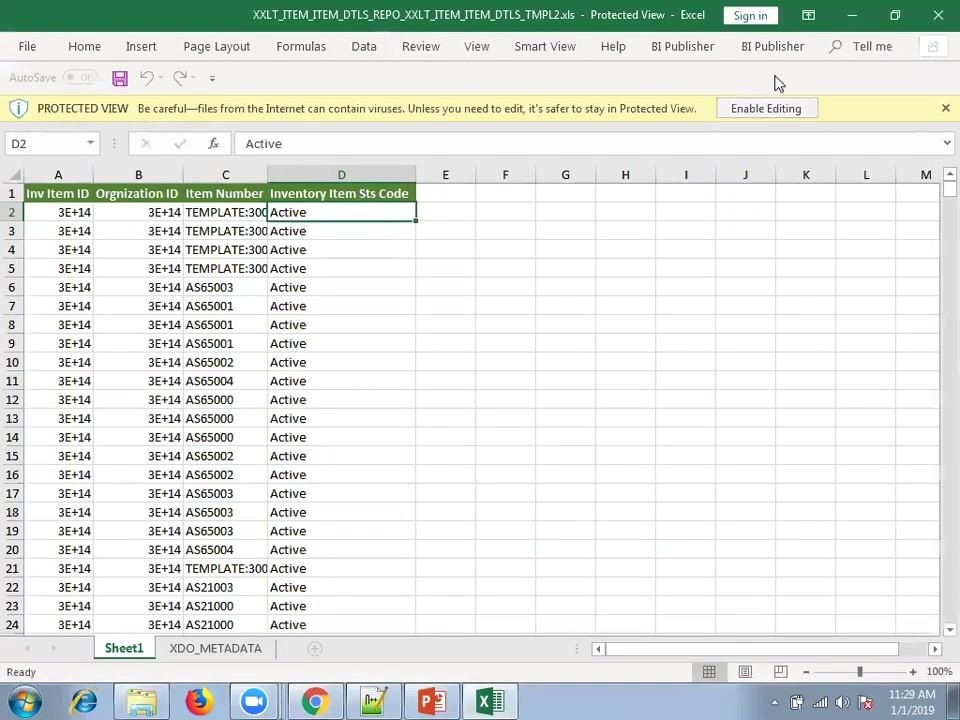Screen dimensions: 960x720
Task: Click the Save icon in Quick Access toolbar
Action: (119, 78)
